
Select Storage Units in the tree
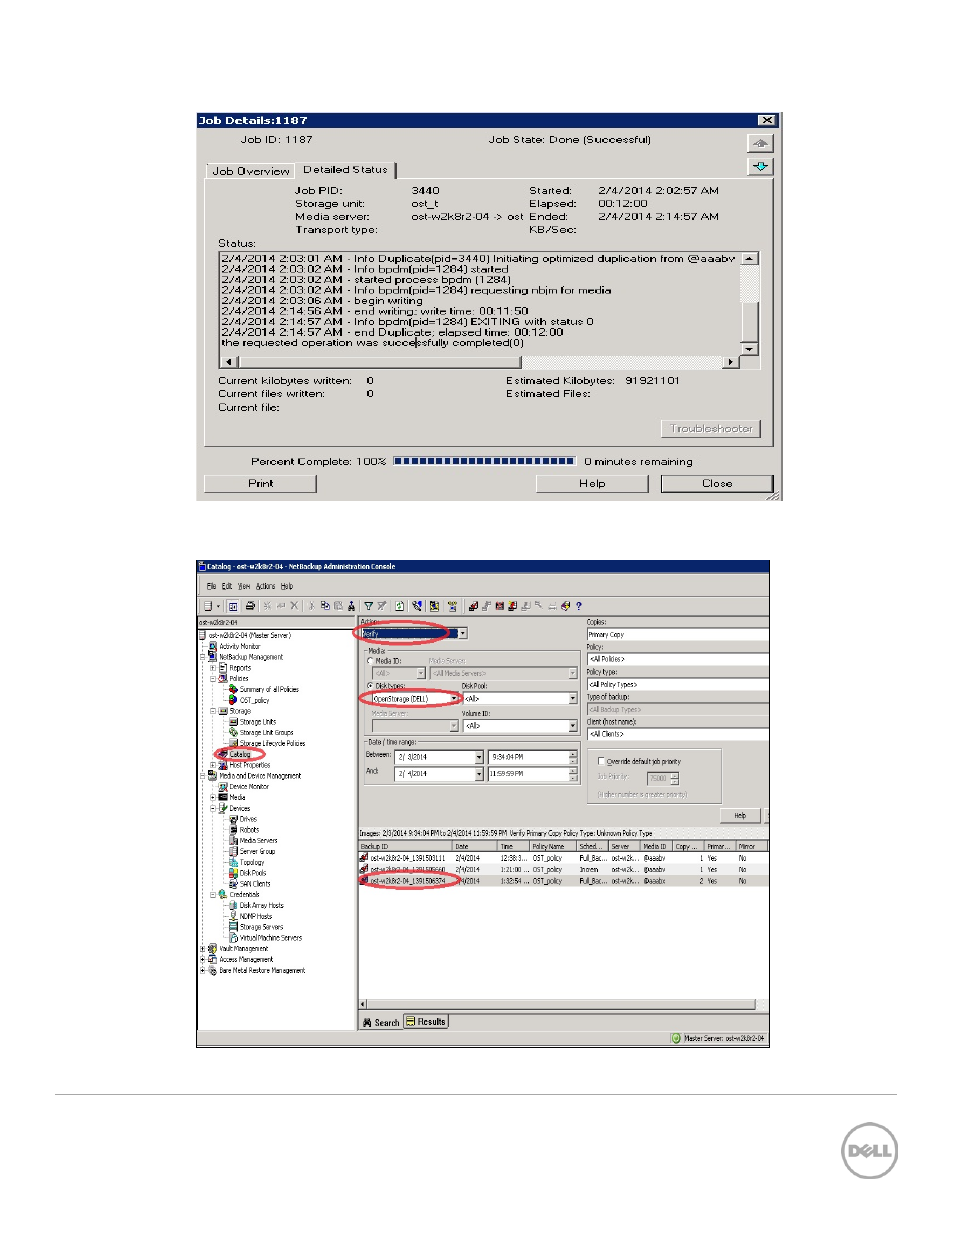257,721
